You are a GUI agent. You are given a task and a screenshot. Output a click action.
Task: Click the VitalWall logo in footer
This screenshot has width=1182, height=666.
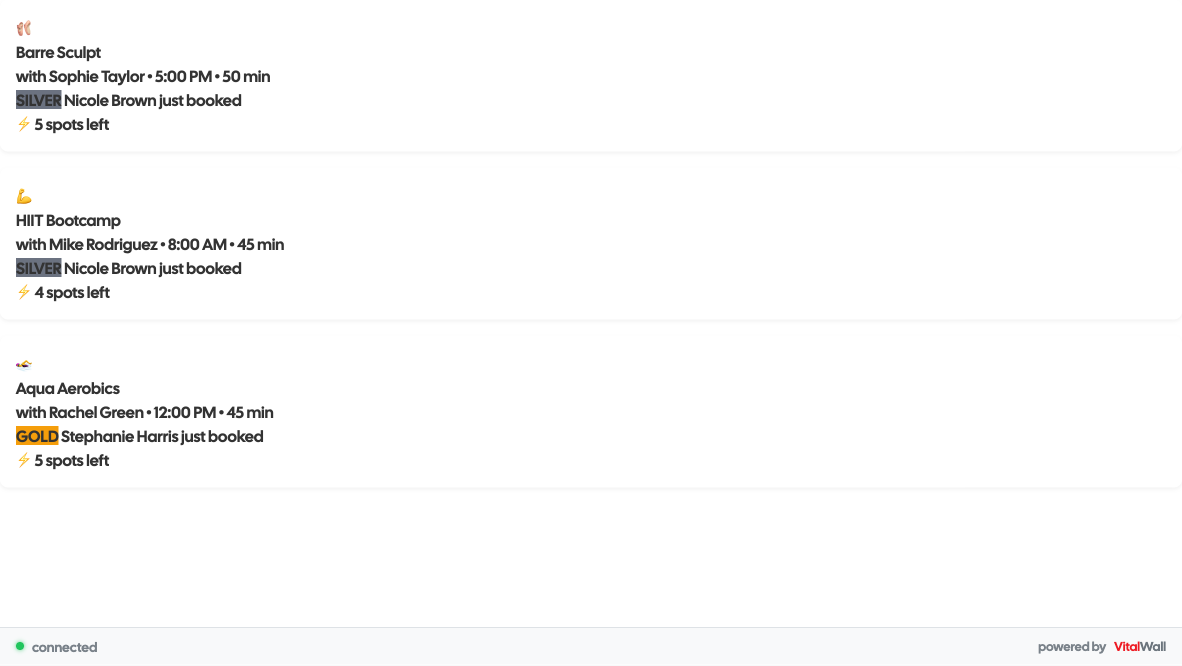pyautogui.click(x=1140, y=647)
